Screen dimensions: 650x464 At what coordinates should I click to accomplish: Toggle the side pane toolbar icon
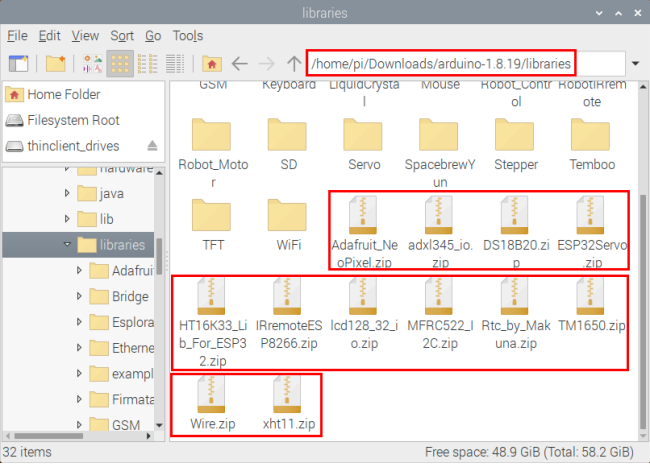coord(19,64)
